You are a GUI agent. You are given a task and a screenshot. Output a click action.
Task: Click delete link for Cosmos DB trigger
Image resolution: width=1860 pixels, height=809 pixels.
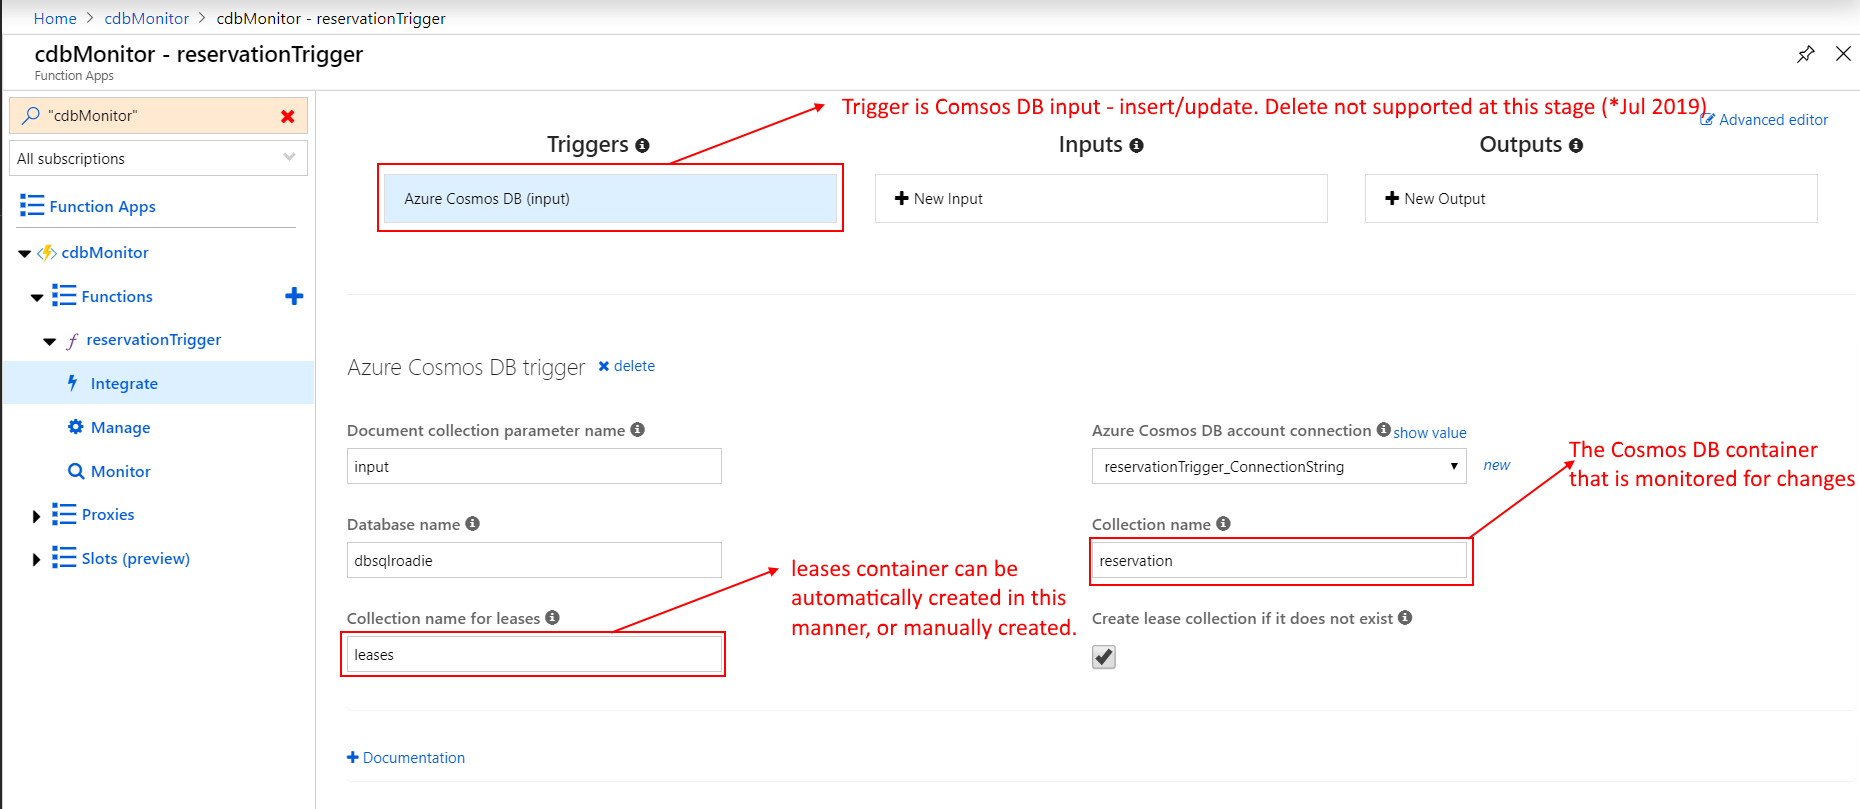point(627,366)
